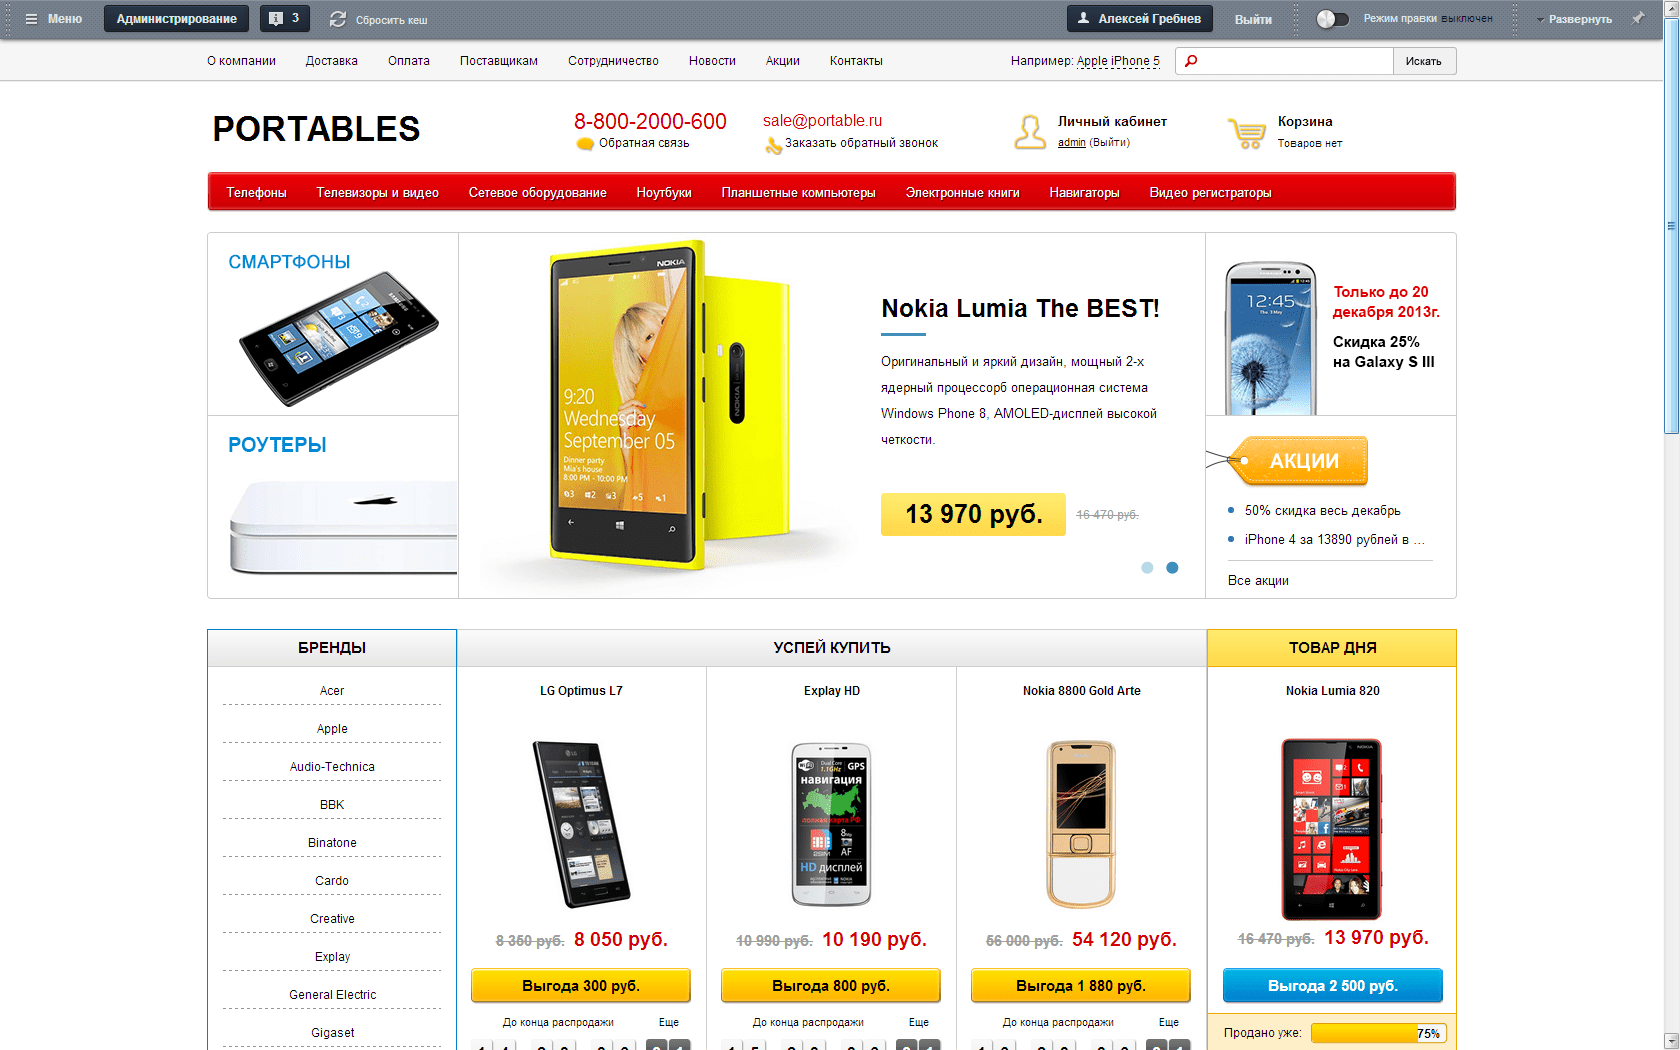Select the first slider dot indicator
The image size is (1680, 1050).
click(1147, 568)
